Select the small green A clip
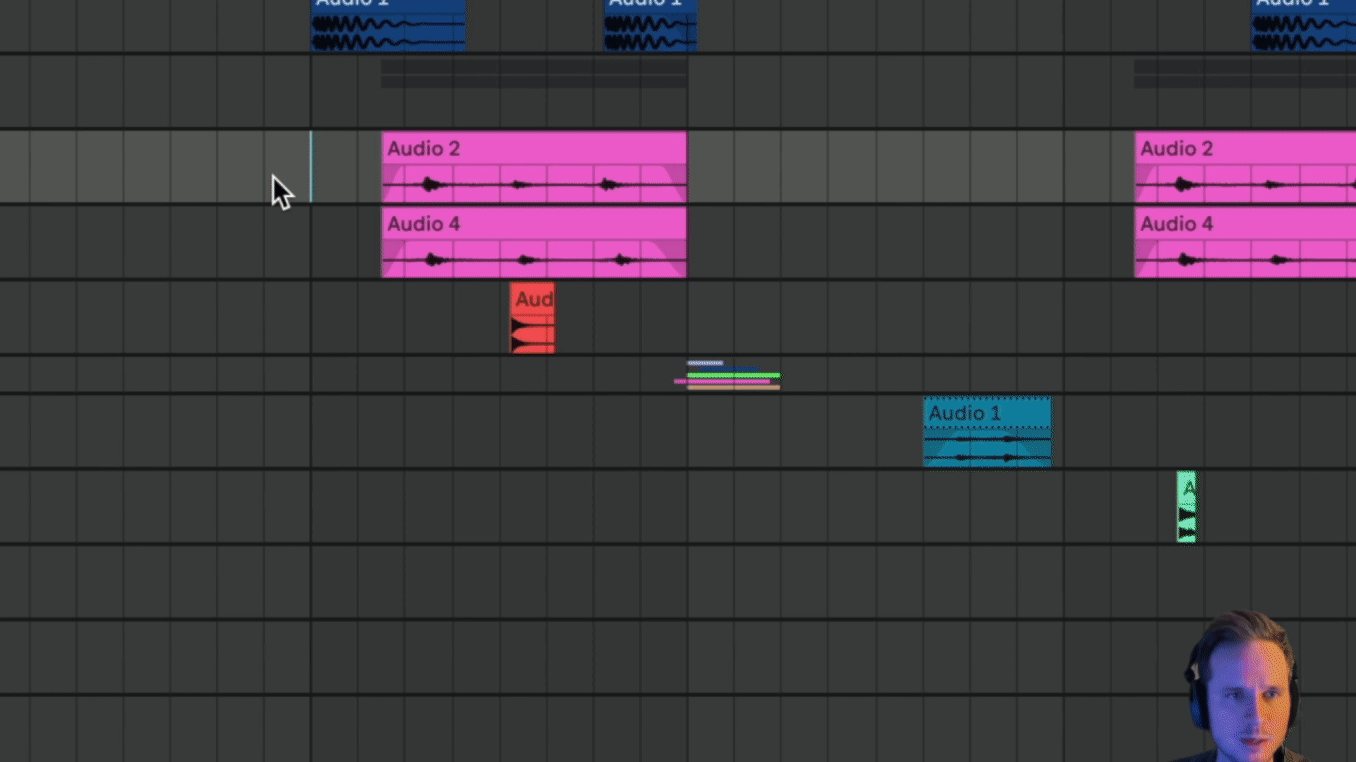Screen dimensions: 1356x762 pos(1186,507)
